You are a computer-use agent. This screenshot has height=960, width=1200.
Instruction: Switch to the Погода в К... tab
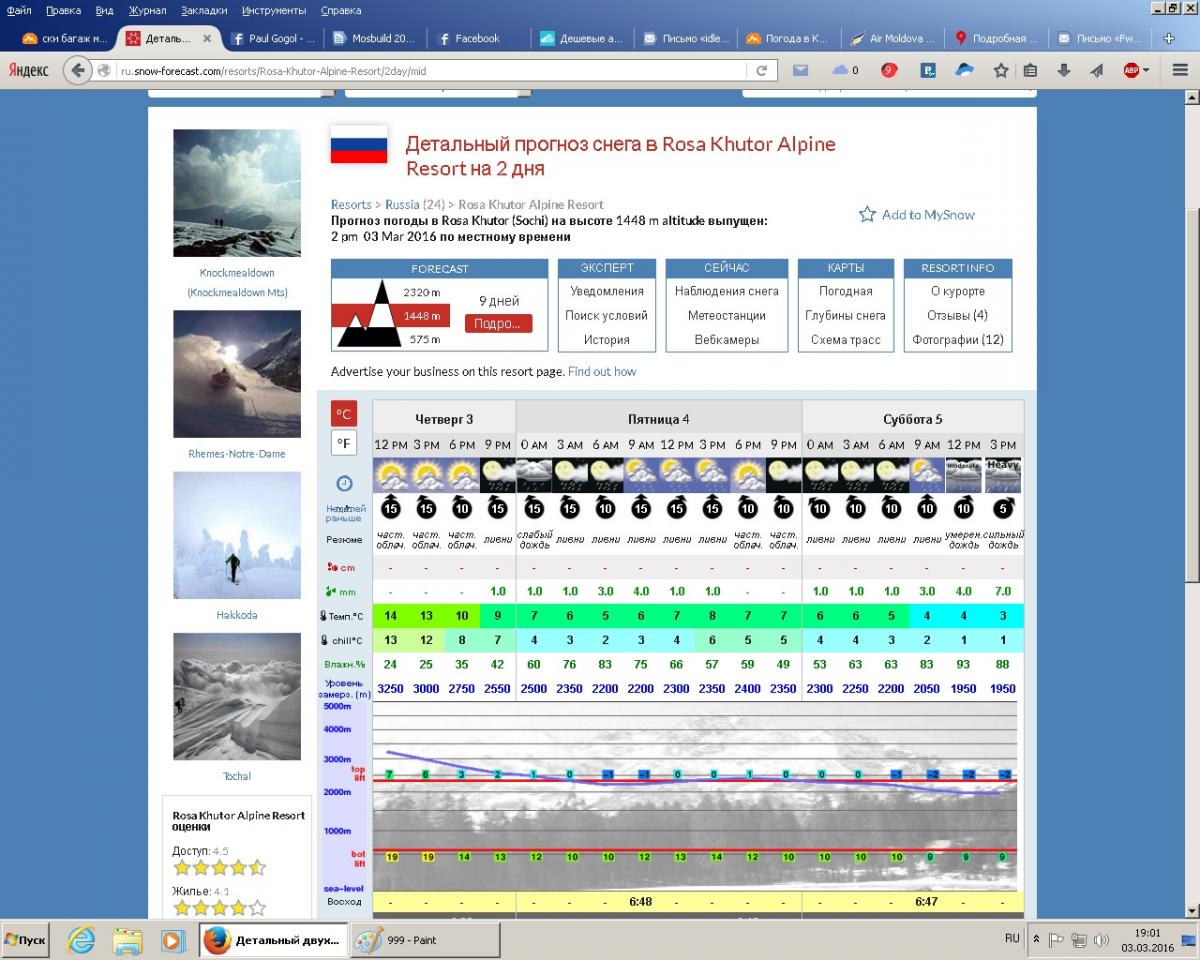[x=789, y=39]
